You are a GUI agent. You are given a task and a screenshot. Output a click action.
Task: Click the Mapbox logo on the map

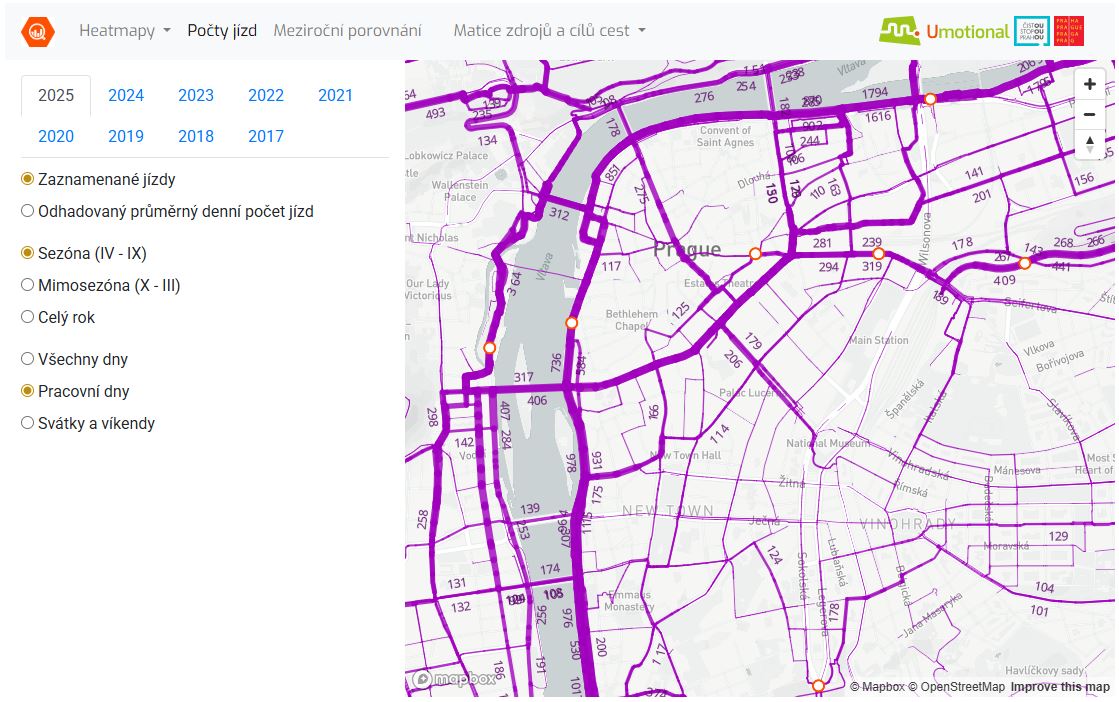(454, 679)
